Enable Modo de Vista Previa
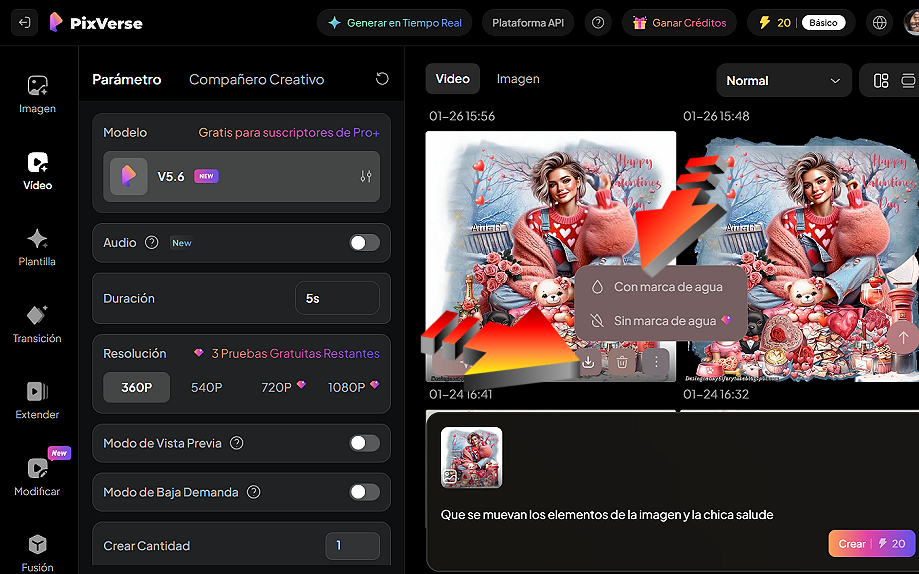Screen dimensions: 919x574 (364, 443)
